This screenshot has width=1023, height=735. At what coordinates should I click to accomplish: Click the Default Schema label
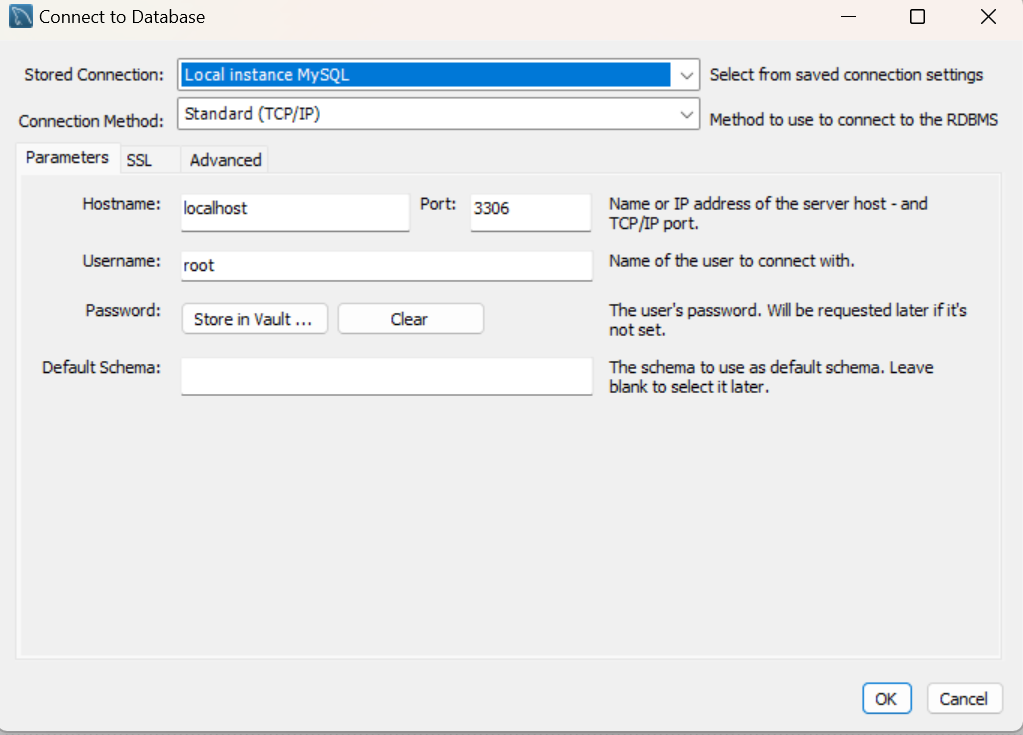click(x=101, y=368)
